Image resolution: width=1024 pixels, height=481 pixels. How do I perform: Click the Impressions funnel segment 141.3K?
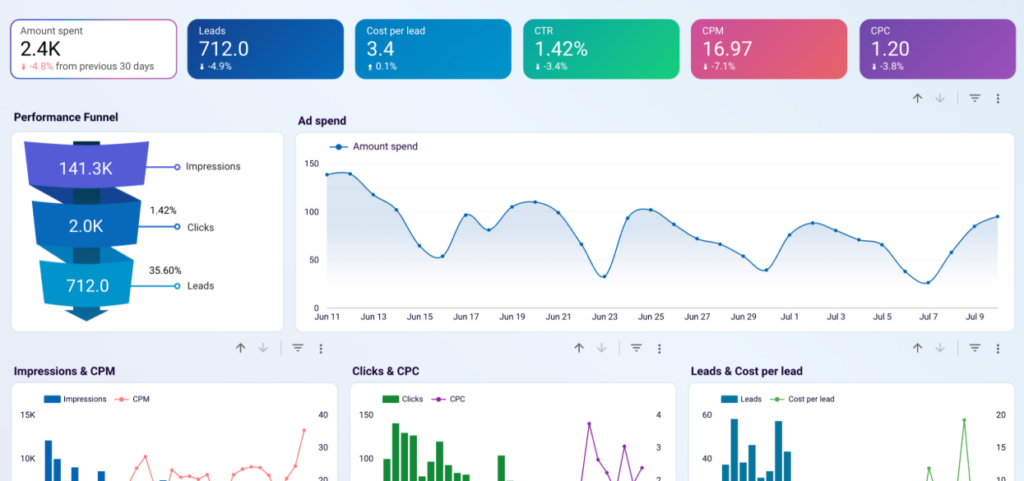coord(86,168)
